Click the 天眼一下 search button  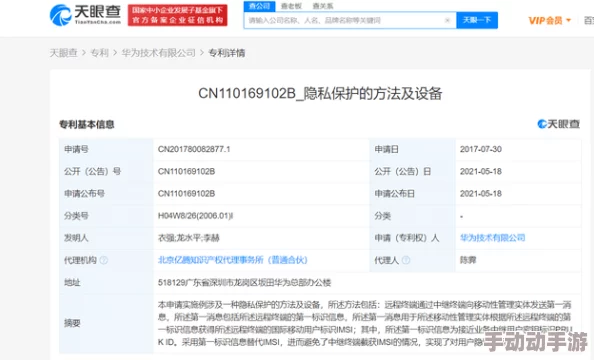(477, 20)
